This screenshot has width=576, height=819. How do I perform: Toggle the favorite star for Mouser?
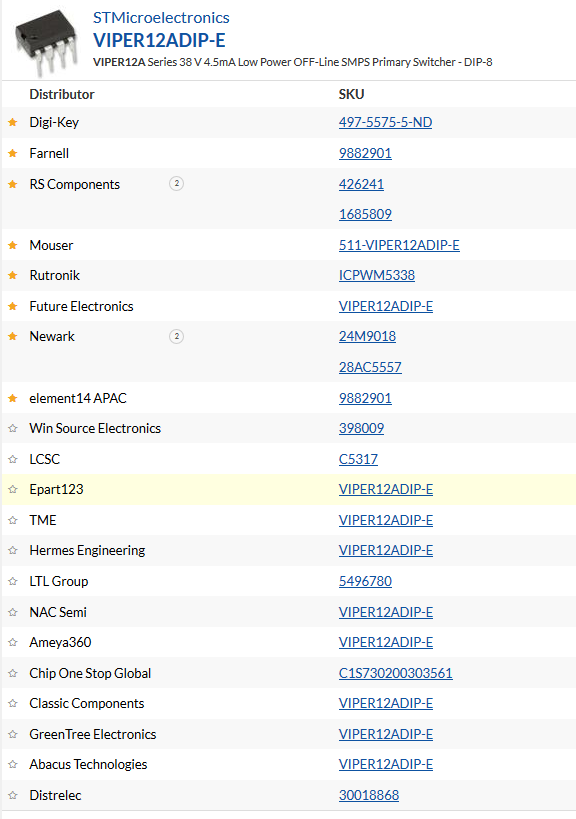[x=13, y=245]
